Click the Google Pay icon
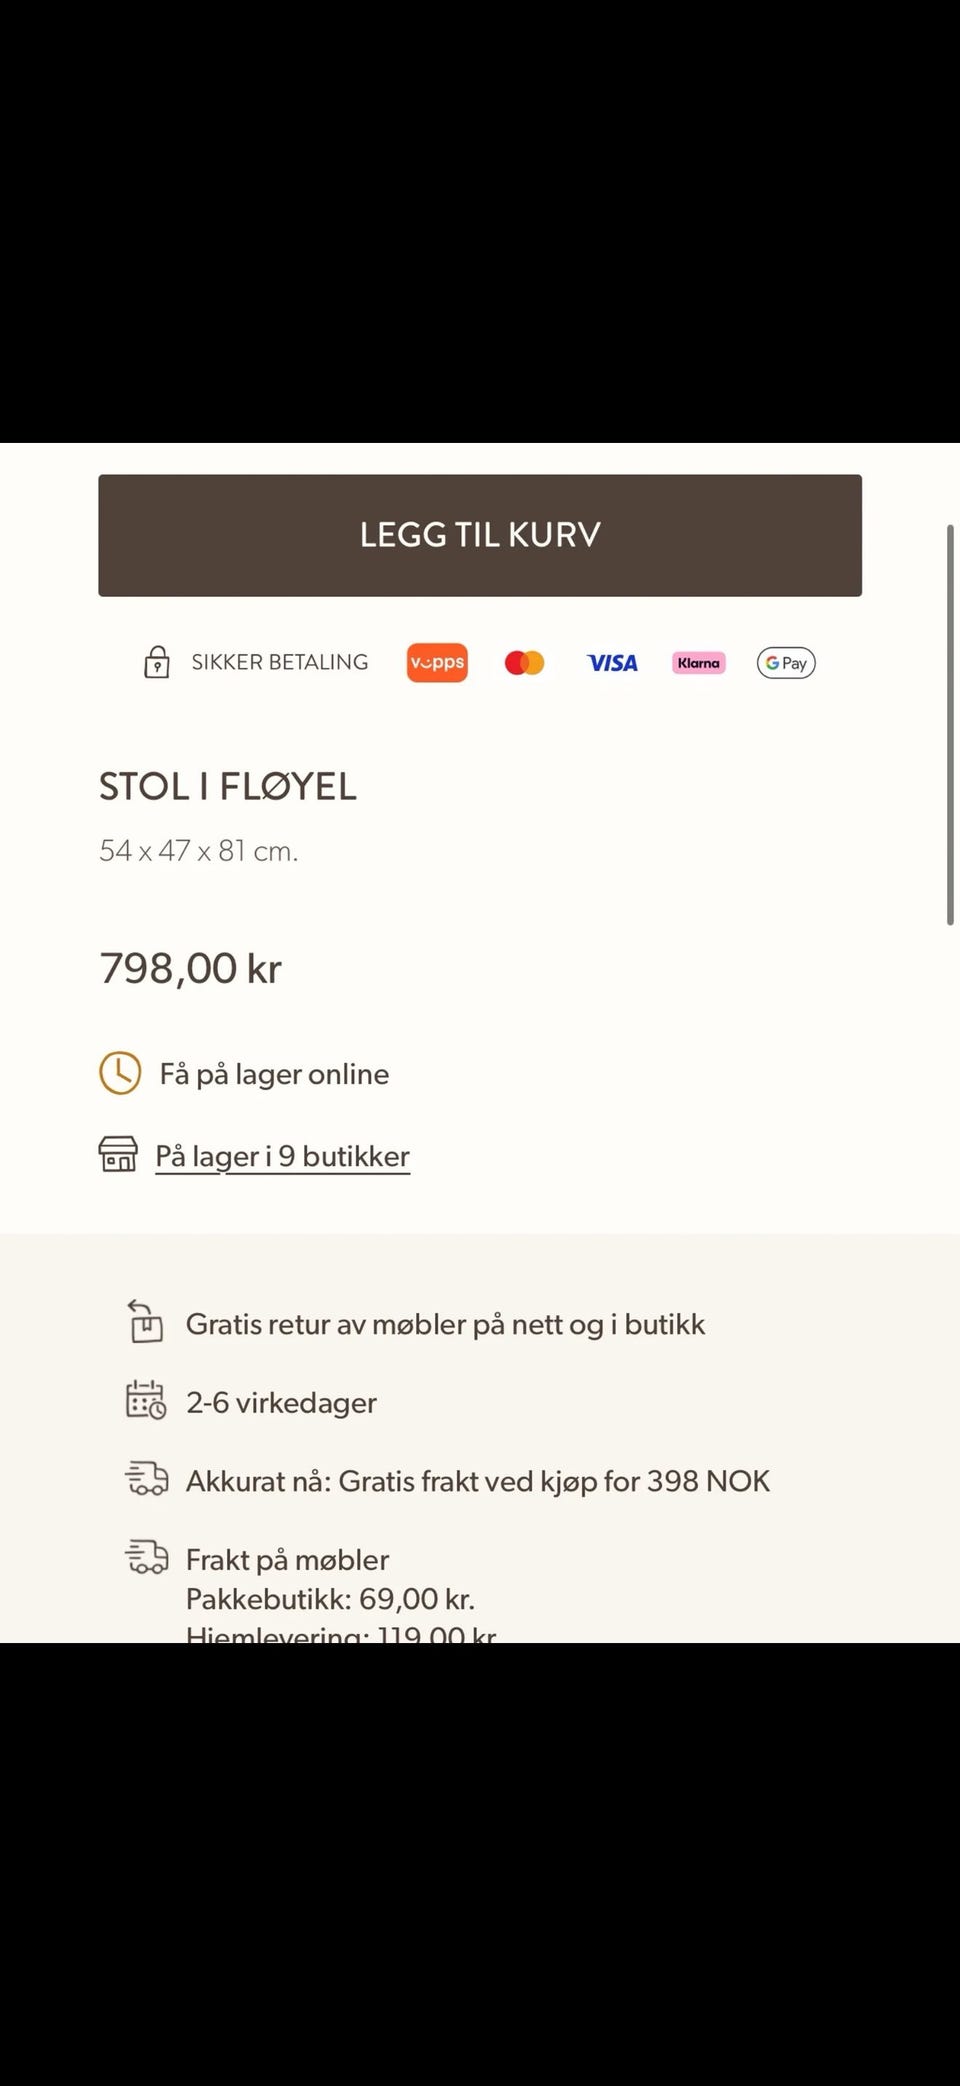This screenshot has height=2086, width=960. tap(786, 663)
